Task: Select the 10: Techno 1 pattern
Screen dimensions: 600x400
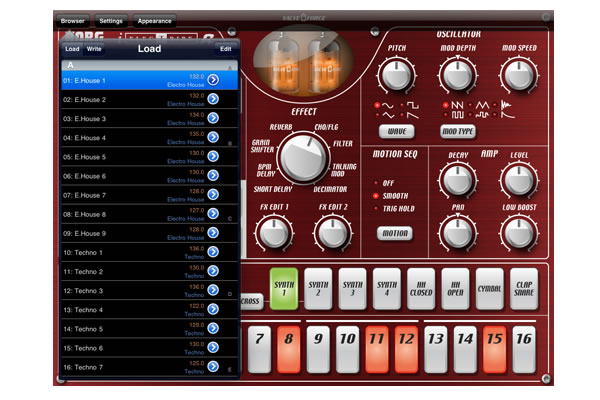Action: [149, 253]
